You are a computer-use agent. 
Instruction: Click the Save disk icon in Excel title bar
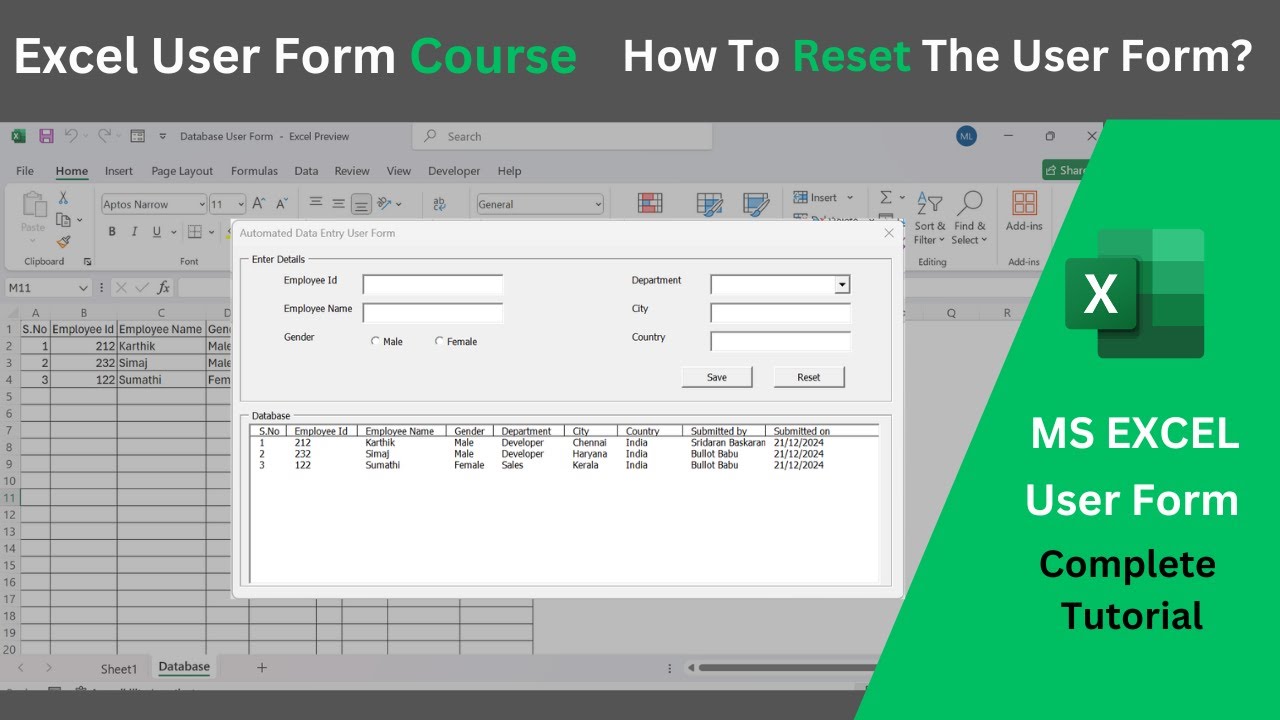46,136
